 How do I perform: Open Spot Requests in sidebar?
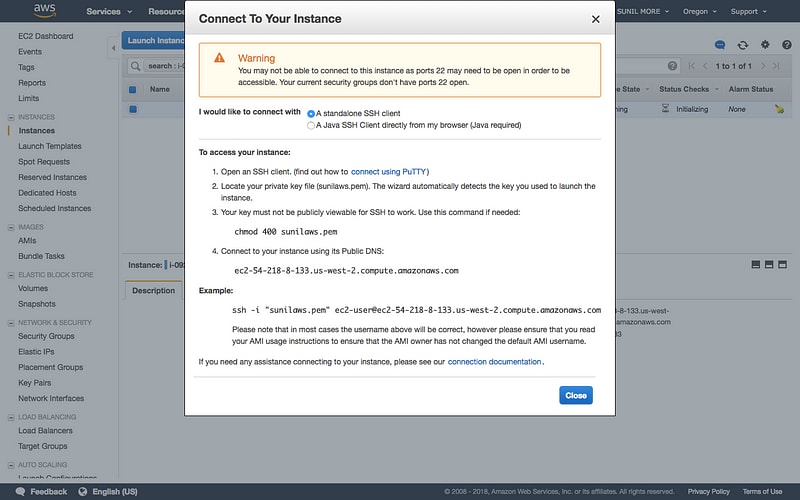[44, 162]
